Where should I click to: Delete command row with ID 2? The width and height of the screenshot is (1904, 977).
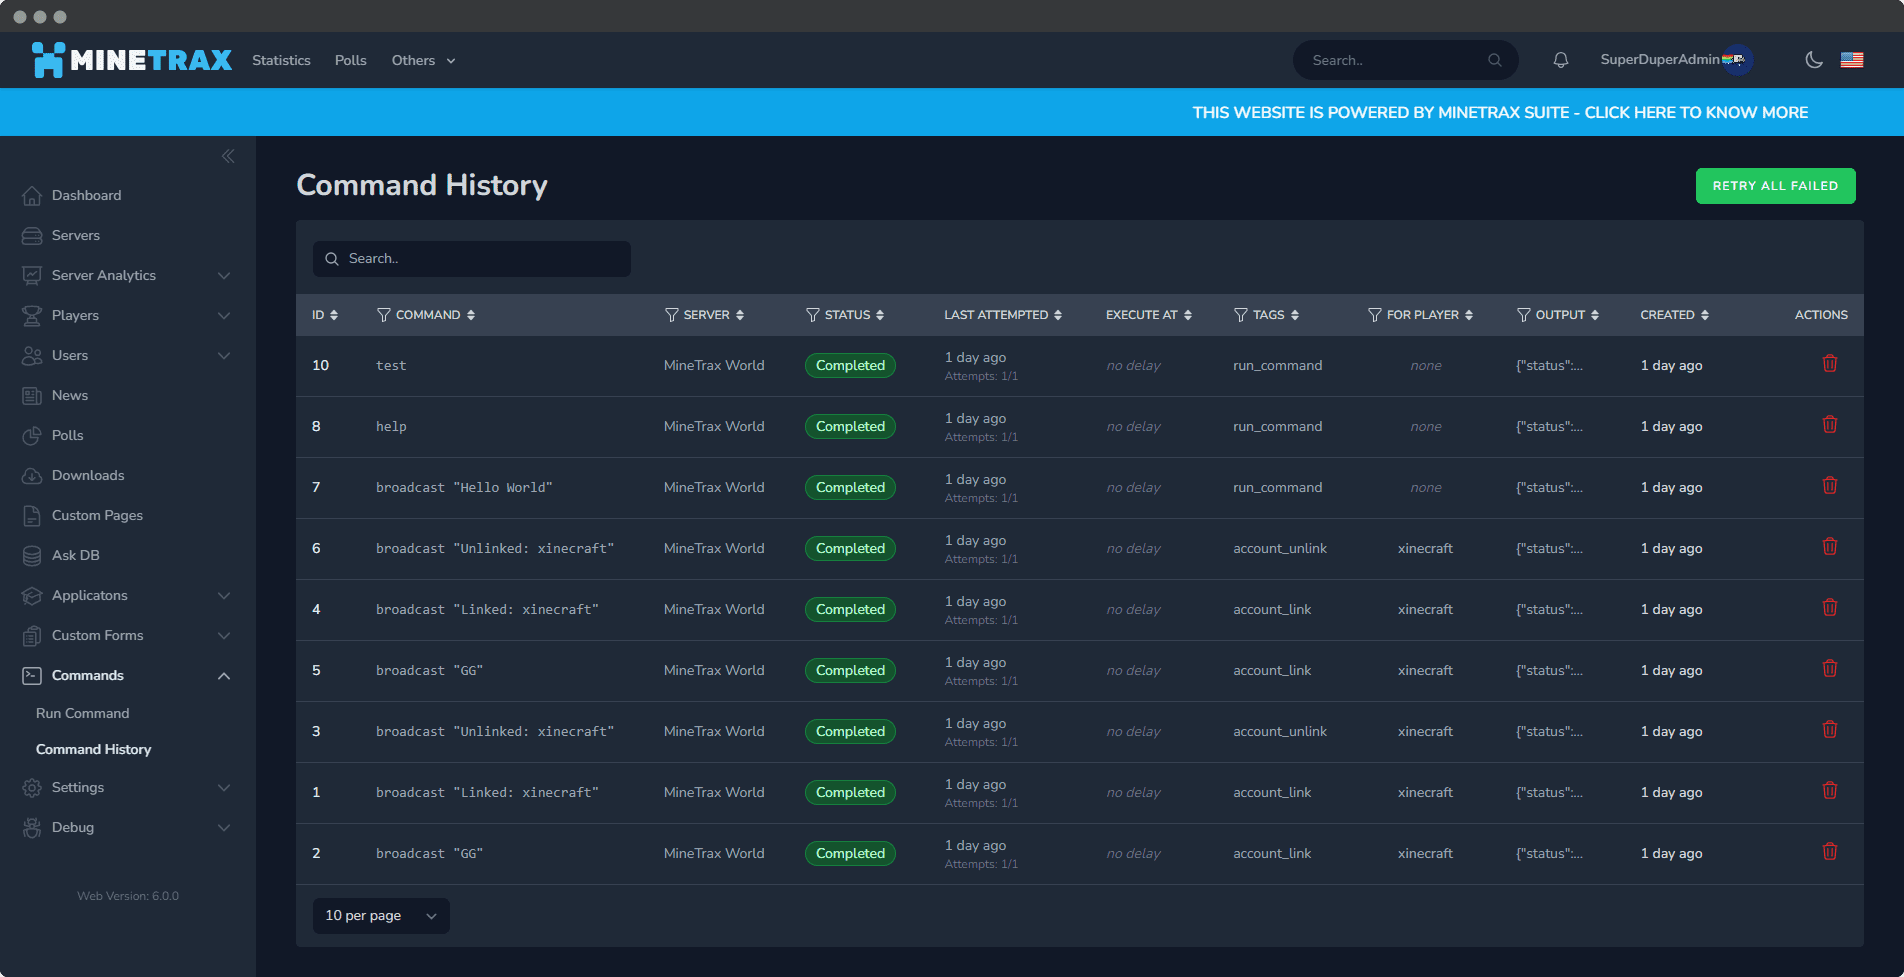(1829, 852)
